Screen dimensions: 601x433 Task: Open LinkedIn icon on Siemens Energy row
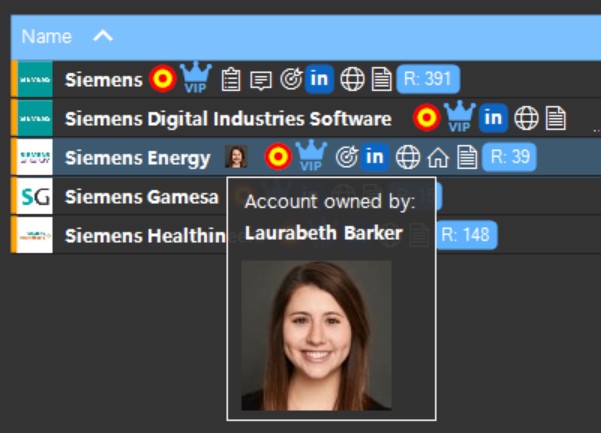[x=375, y=157]
